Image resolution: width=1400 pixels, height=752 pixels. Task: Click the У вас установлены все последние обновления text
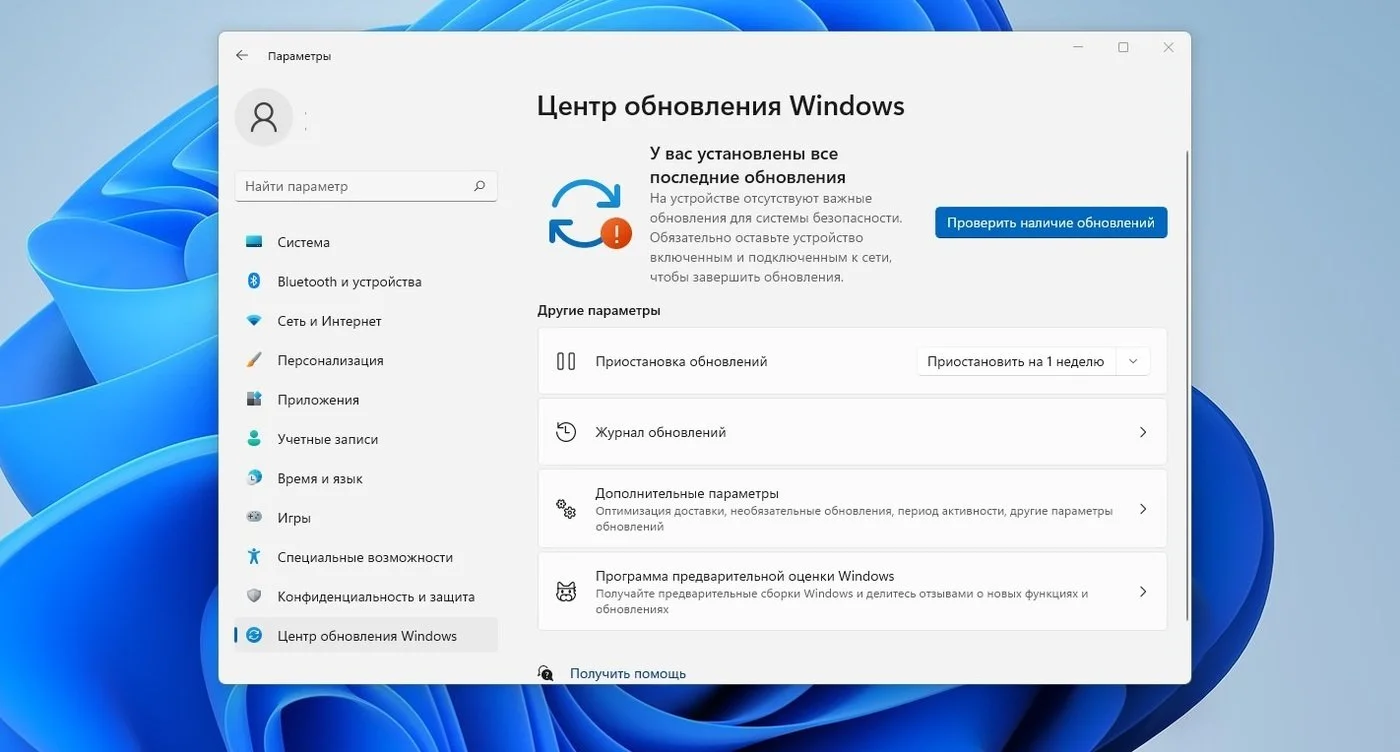[747, 165]
